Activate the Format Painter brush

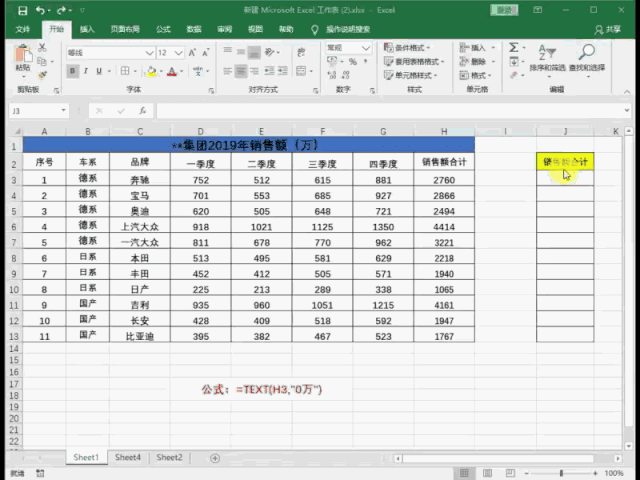(42, 75)
